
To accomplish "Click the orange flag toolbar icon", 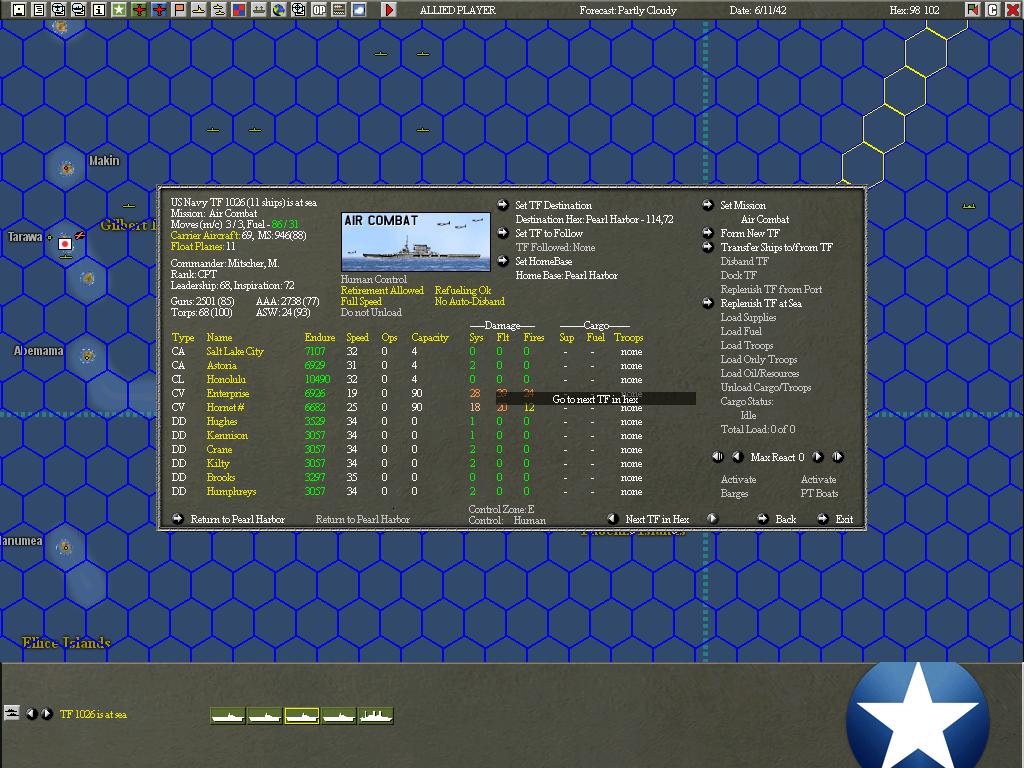I will [x=178, y=10].
